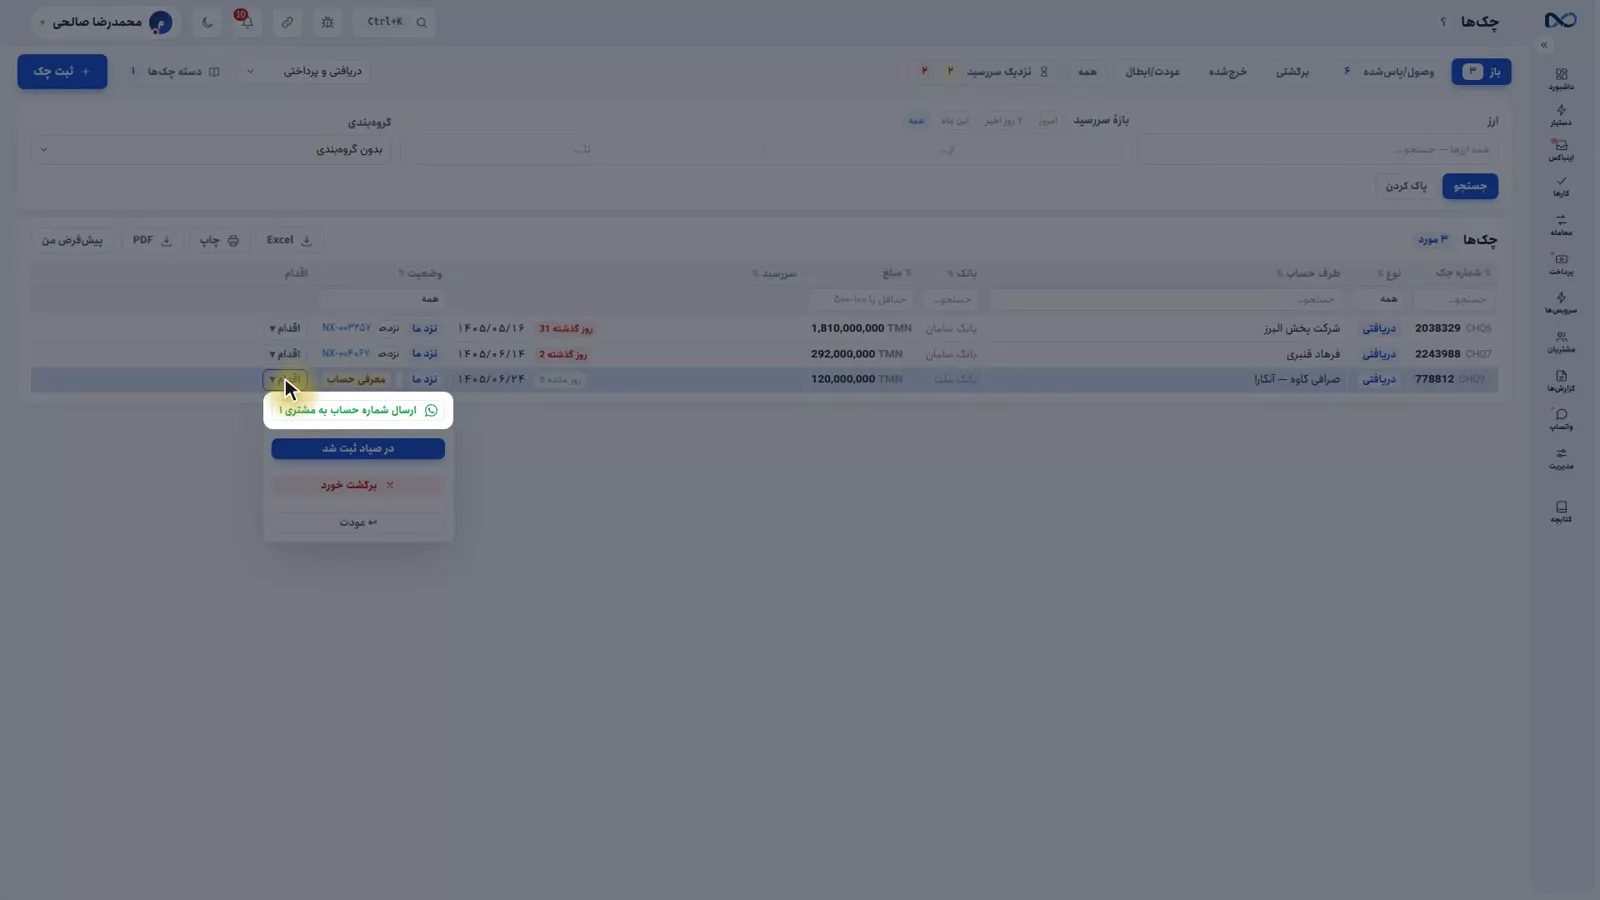The height and width of the screenshot is (900, 1600).
Task: Click the ثبت چک (register cheque) button
Action: [x=62, y=72]
